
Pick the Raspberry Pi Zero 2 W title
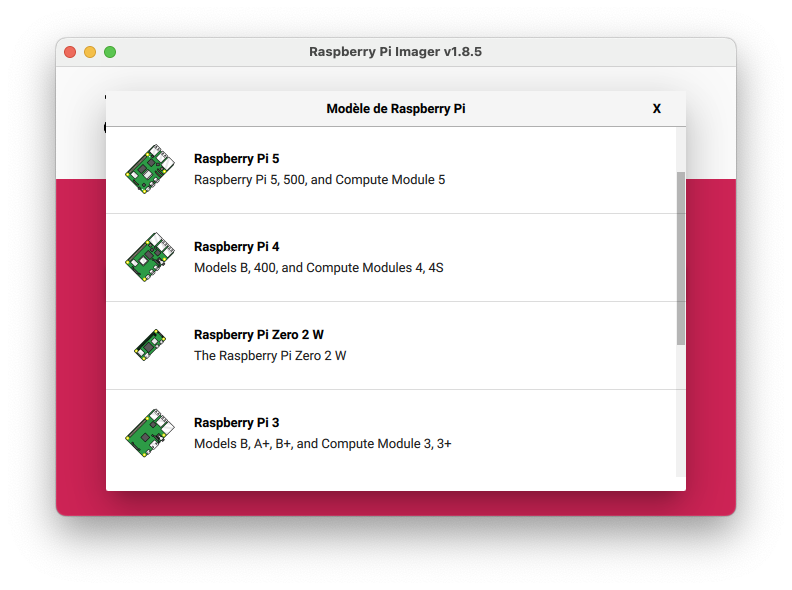[259, 334]
